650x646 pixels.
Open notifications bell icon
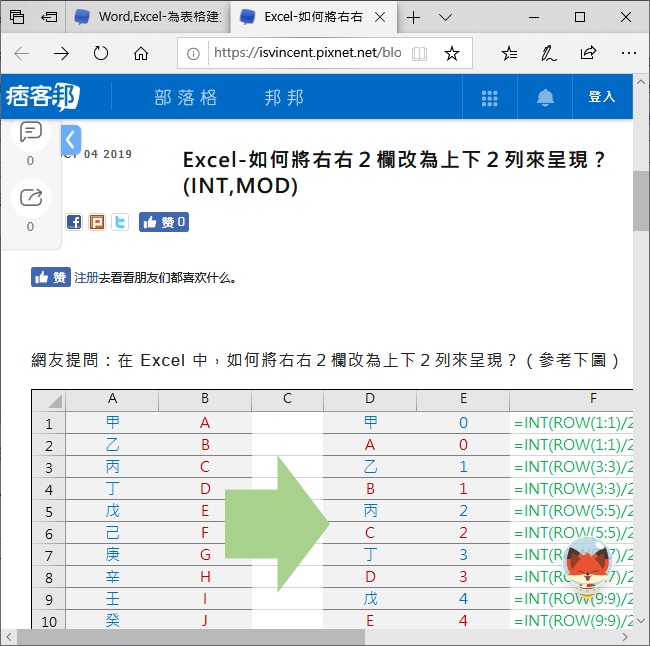pyautogui.click(x=545, y=98)
